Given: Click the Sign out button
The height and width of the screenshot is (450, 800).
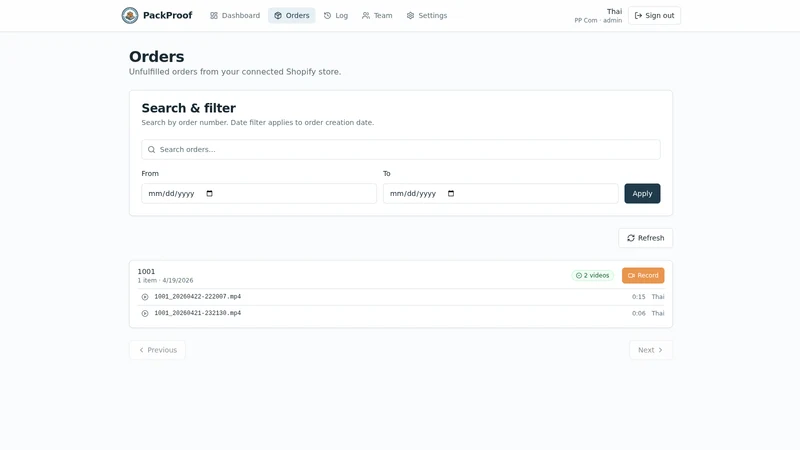Looking at the screenshot, I should (654, 15).
